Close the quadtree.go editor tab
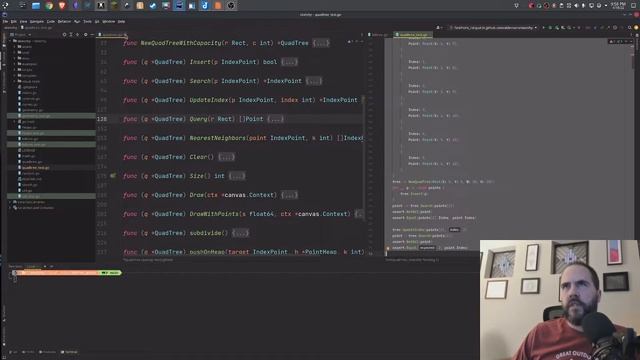Image resolution: width=640 pixels, height=360 pixels. coord(125,35)
